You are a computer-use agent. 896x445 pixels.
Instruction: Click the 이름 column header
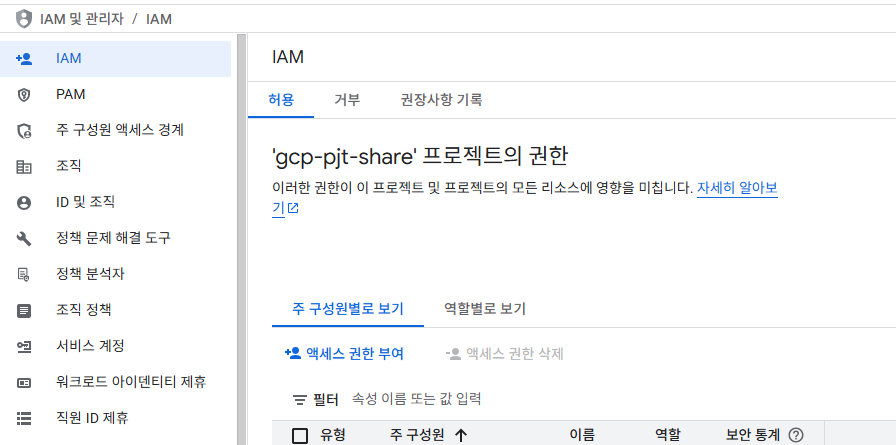click(x=582, y=435)
